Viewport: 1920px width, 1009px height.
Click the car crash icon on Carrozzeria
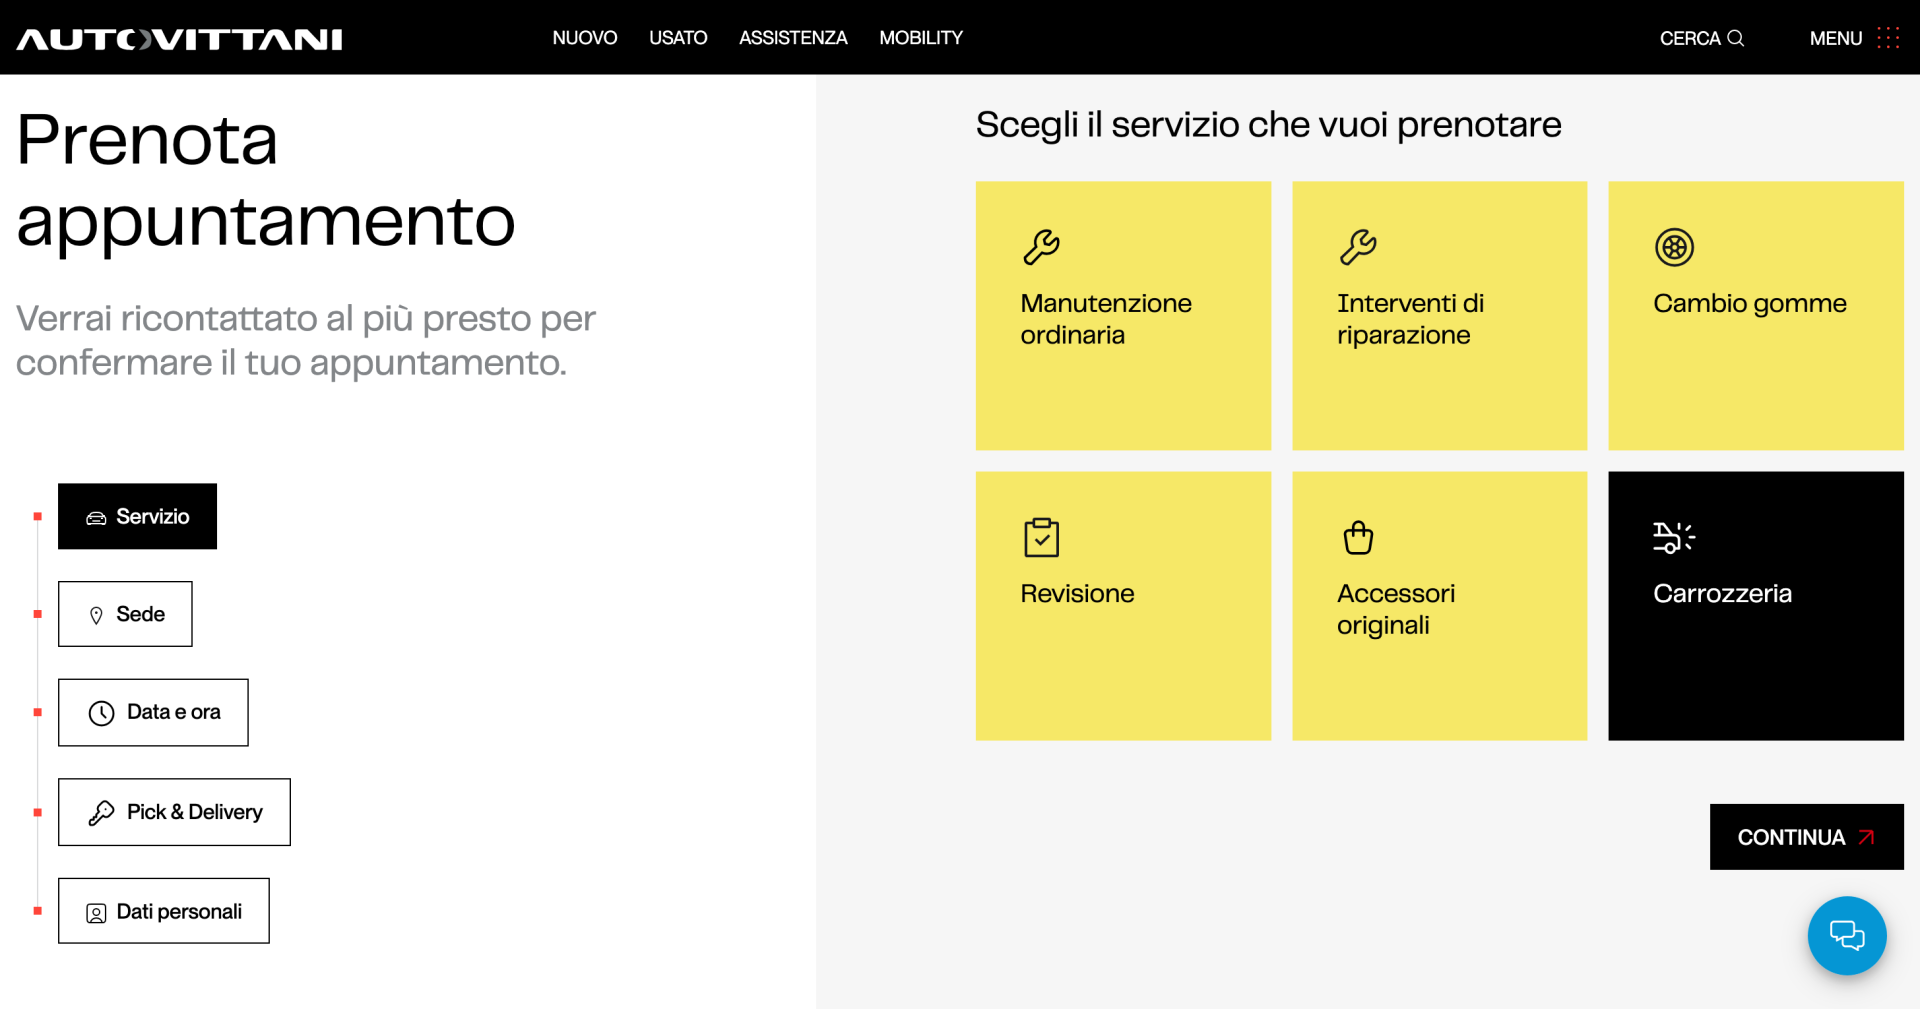[1674, 537]
